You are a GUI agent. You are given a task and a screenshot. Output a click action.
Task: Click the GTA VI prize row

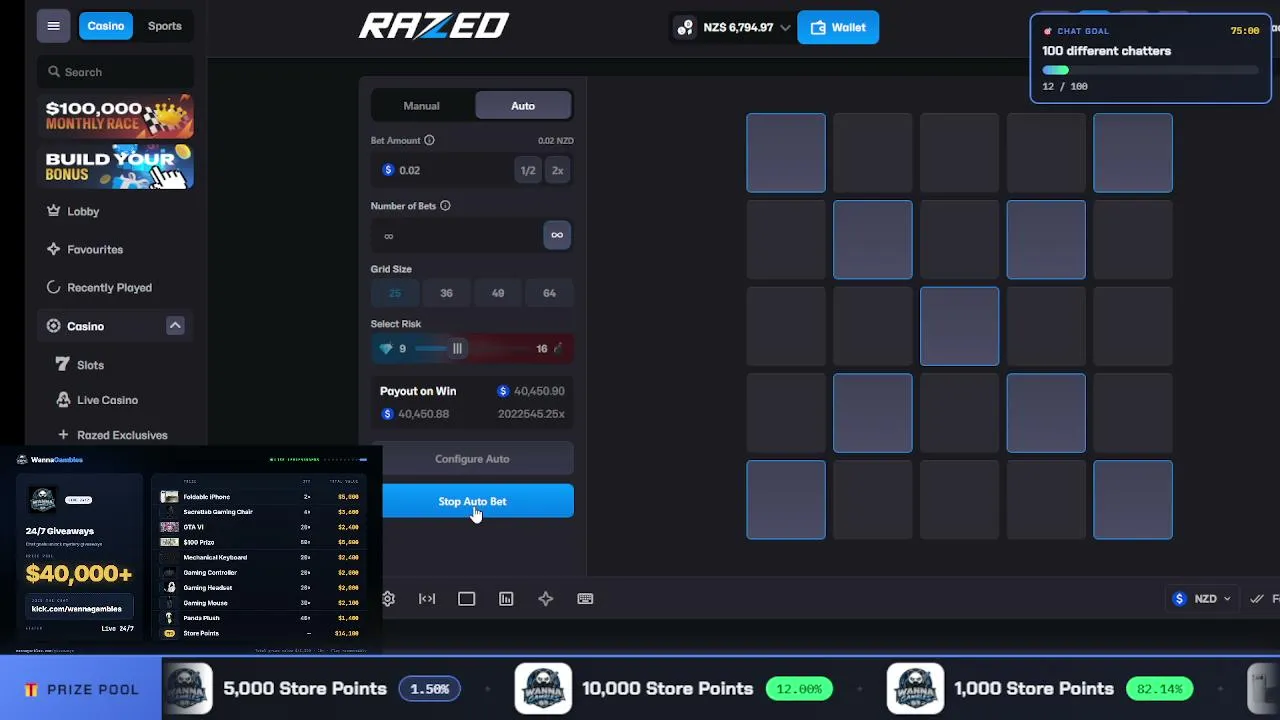click(260, 527)
